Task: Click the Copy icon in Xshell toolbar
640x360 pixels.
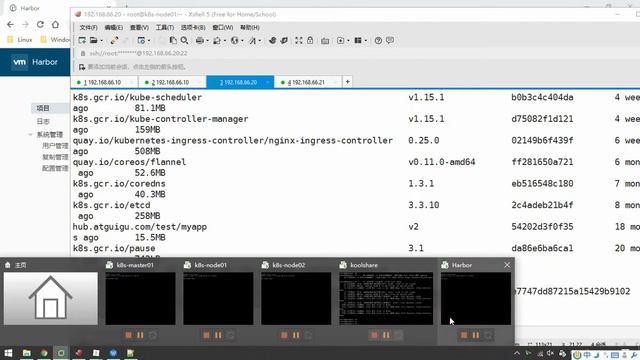Action: coord(173,40)
